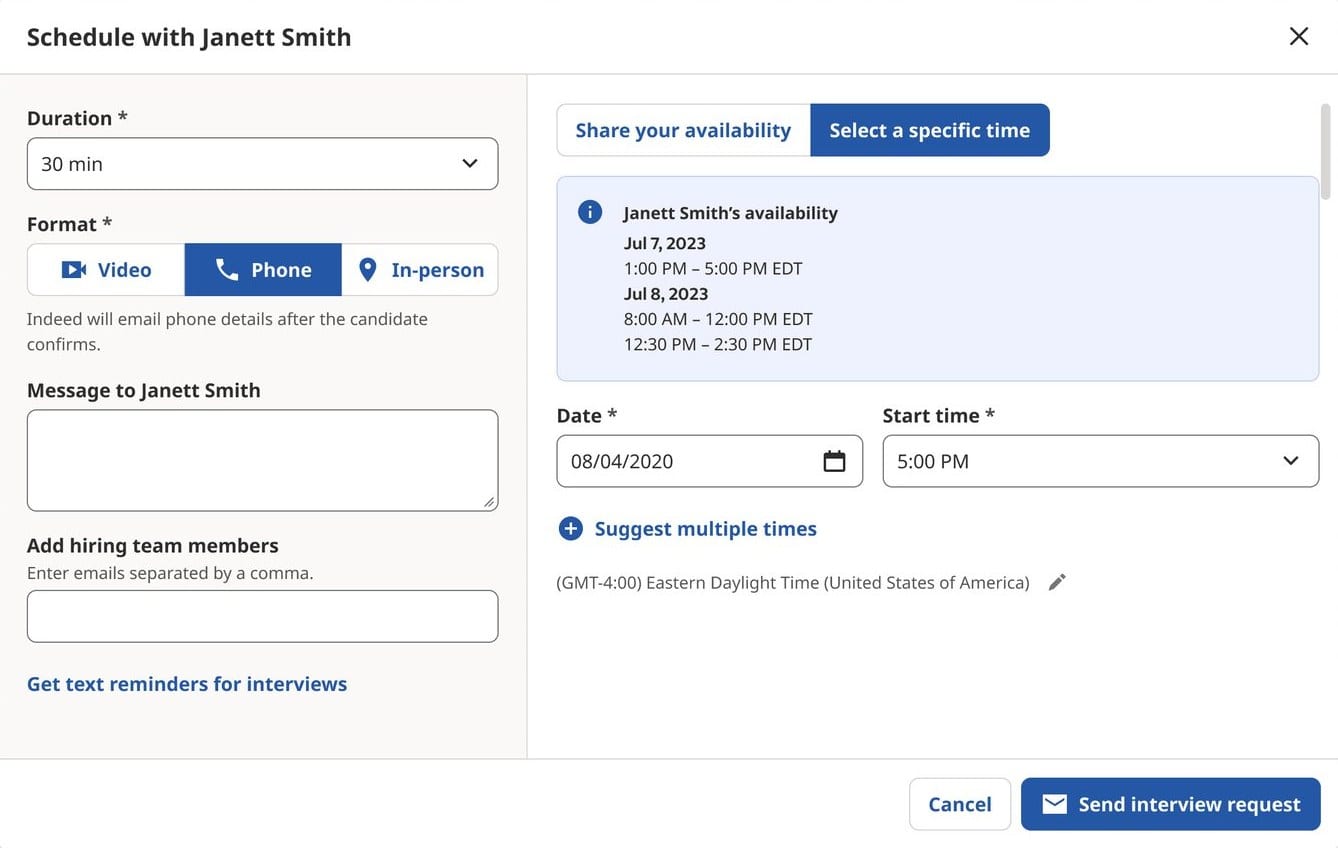This screenshot has width=1338, height=848.
Task: Select the Phone format option
Action: [x=263, y=270]
